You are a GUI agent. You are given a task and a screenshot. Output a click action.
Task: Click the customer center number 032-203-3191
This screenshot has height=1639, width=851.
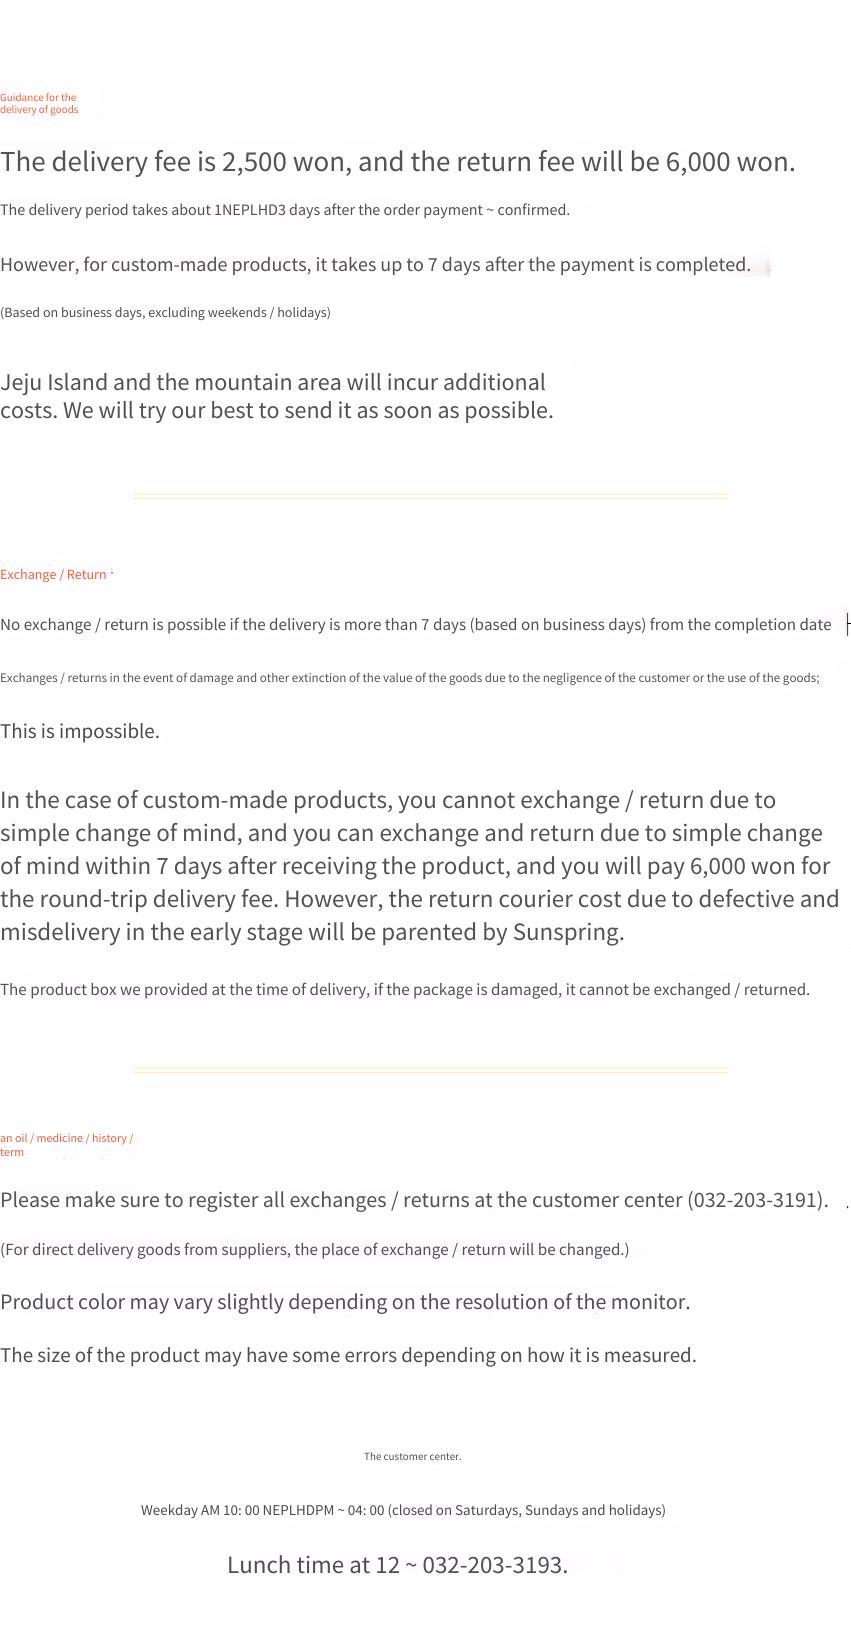pyautogui.click(x=757, y=1200)
